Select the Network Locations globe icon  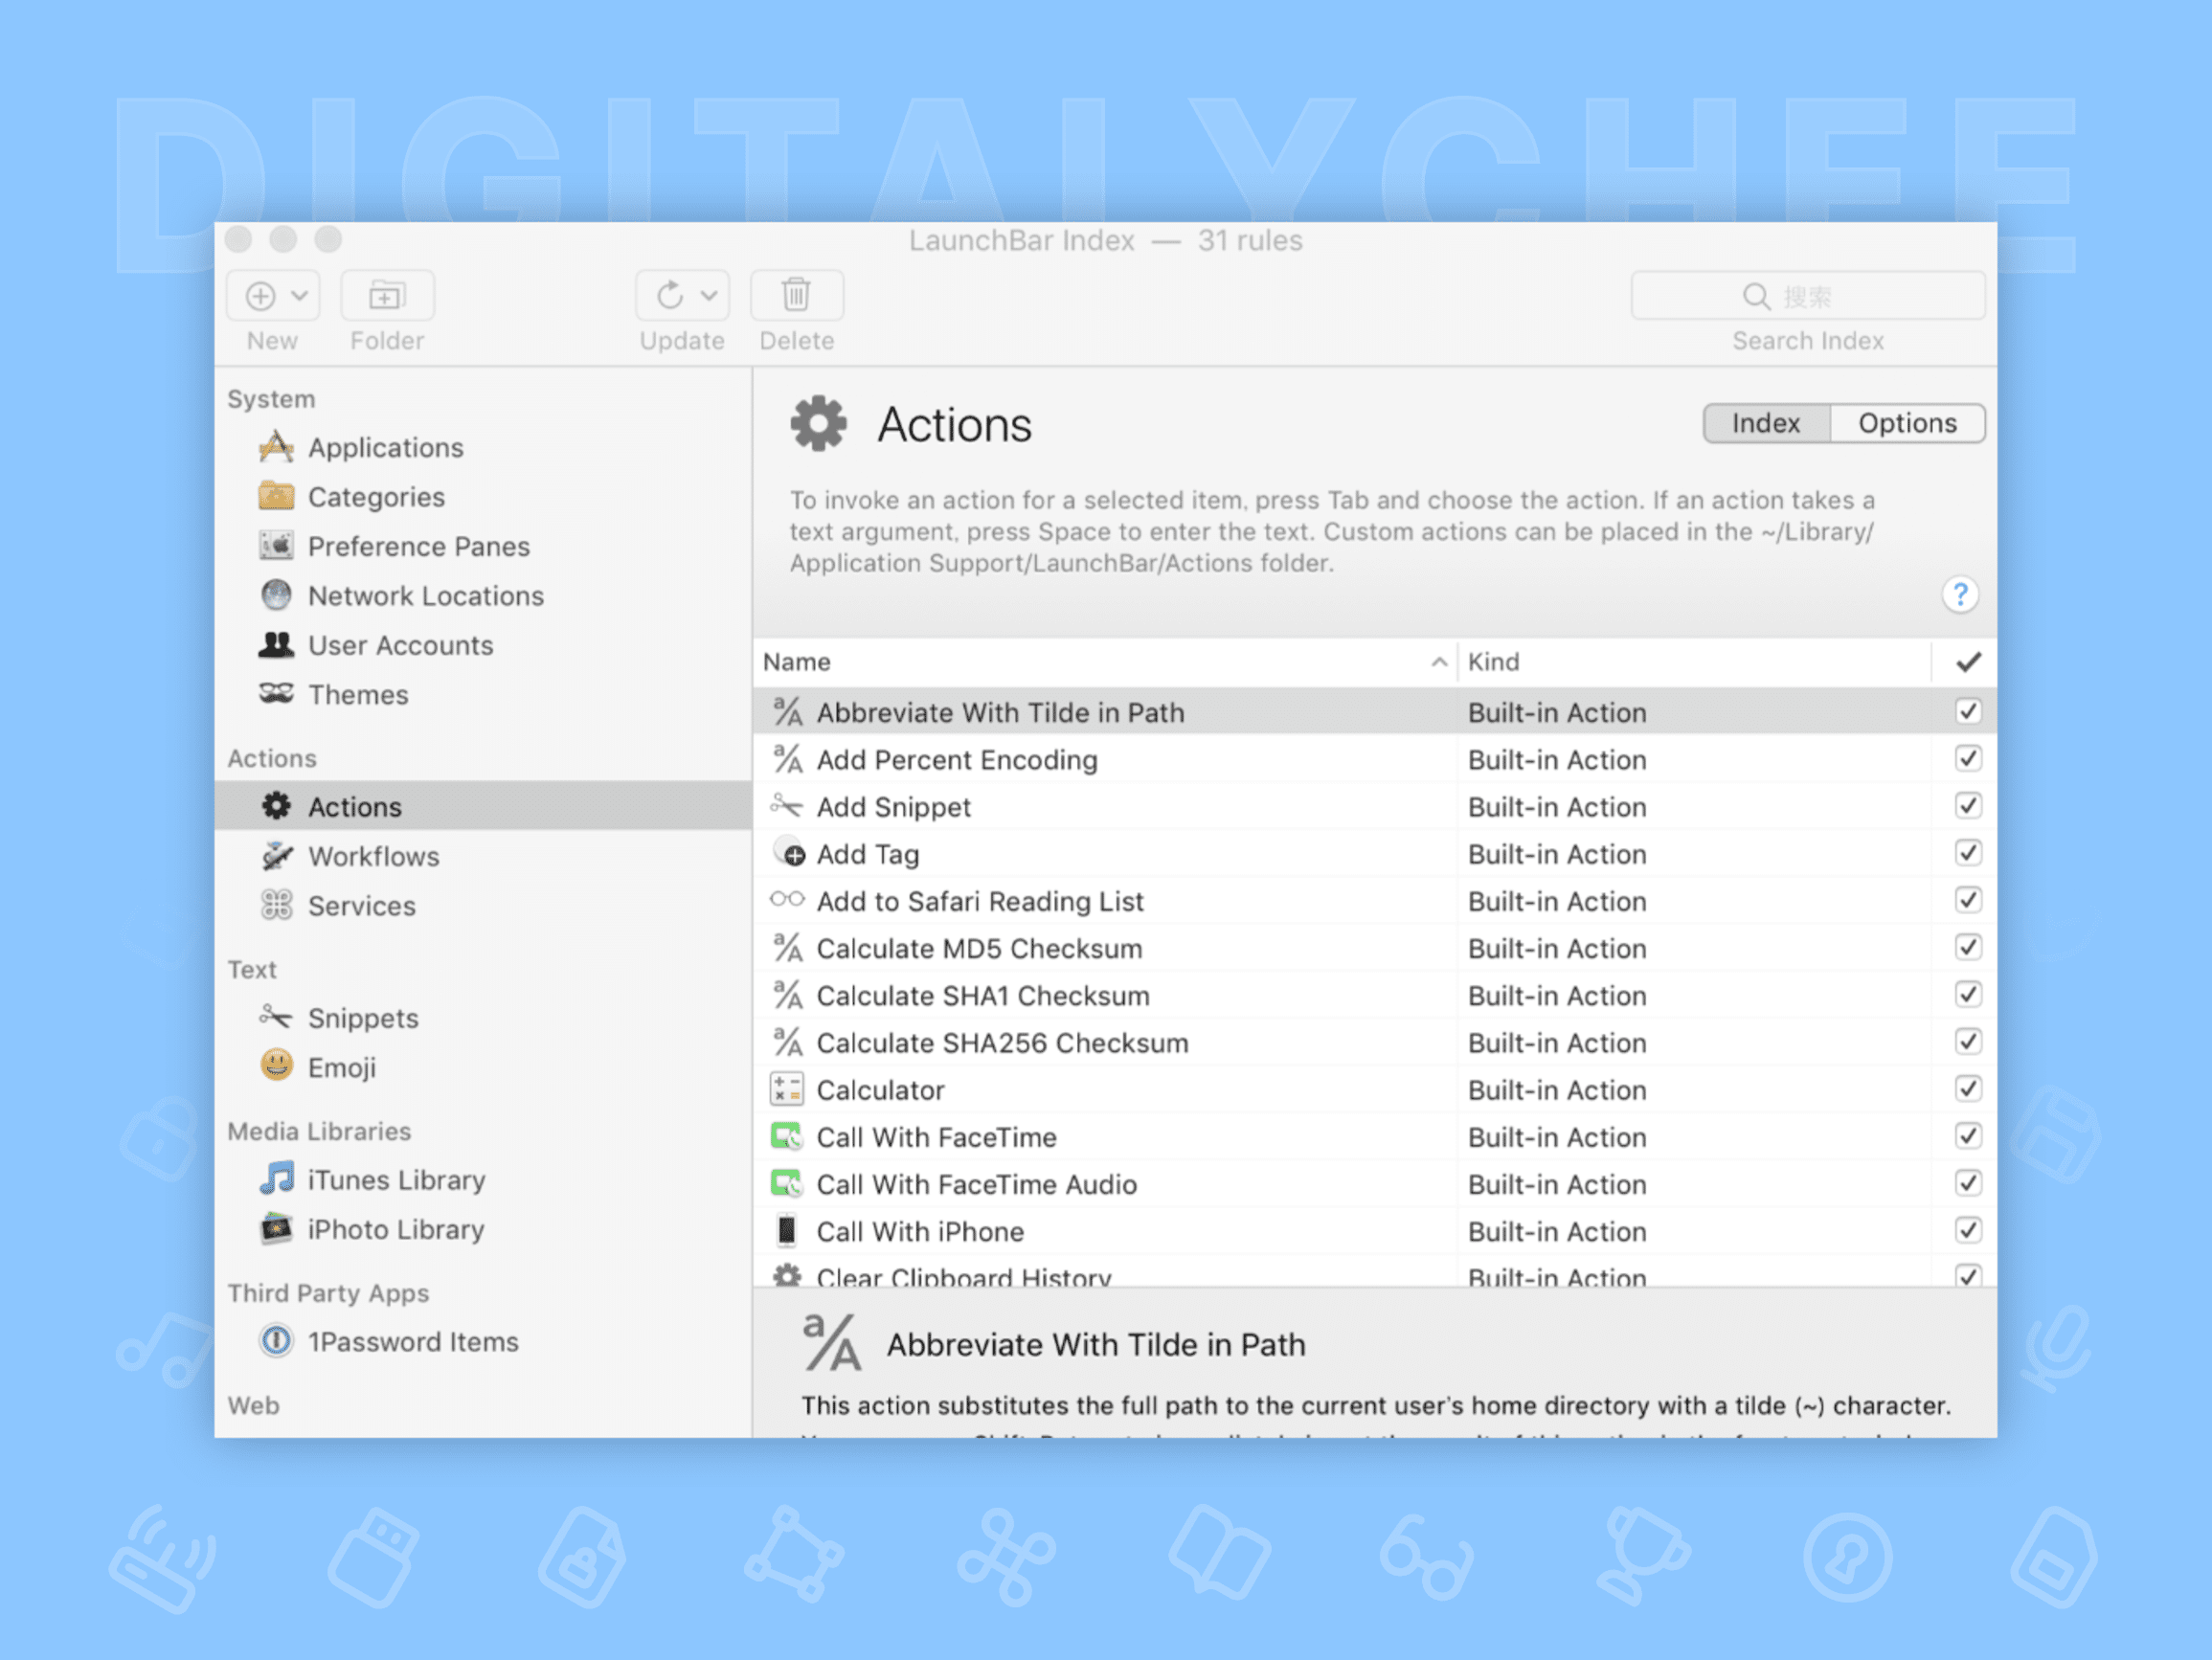tap(276, 595)
